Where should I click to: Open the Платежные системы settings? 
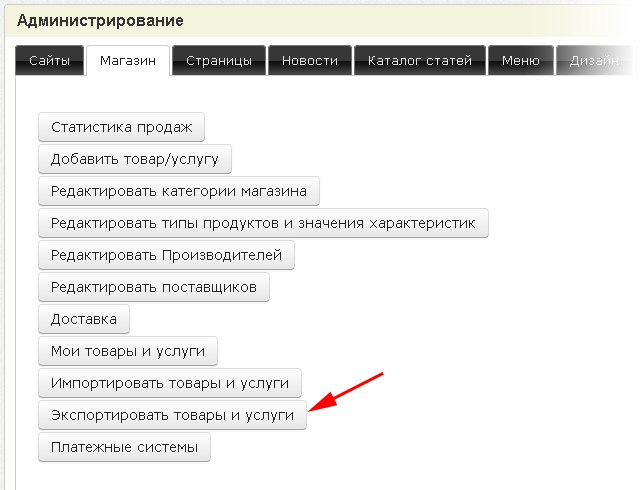click(124, 447)
